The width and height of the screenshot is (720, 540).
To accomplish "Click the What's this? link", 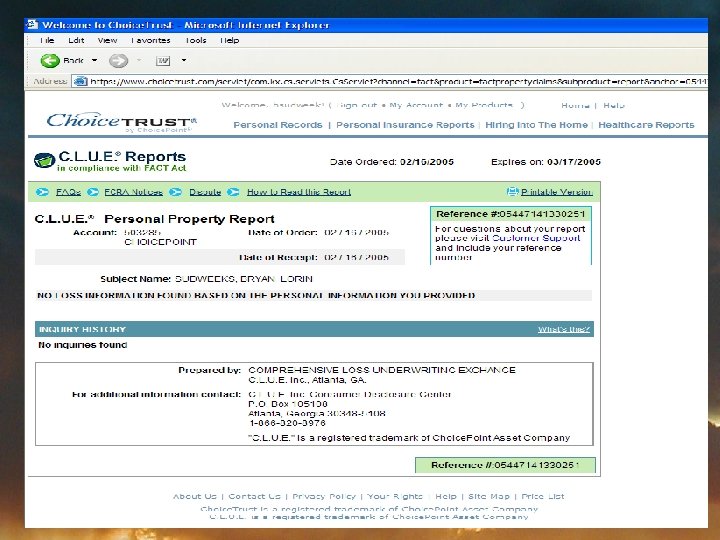I will pyautogui.click(x=564, y=329).
